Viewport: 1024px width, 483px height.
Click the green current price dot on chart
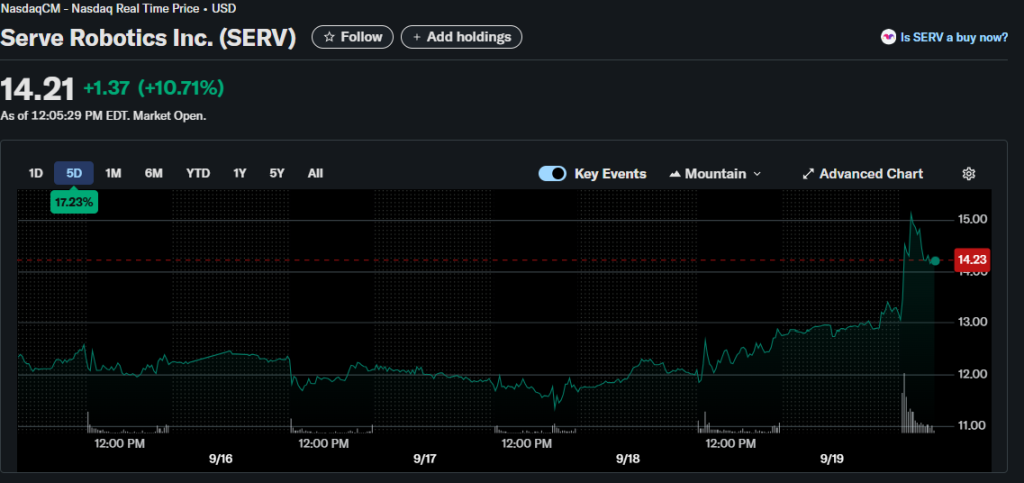point(935,261)
